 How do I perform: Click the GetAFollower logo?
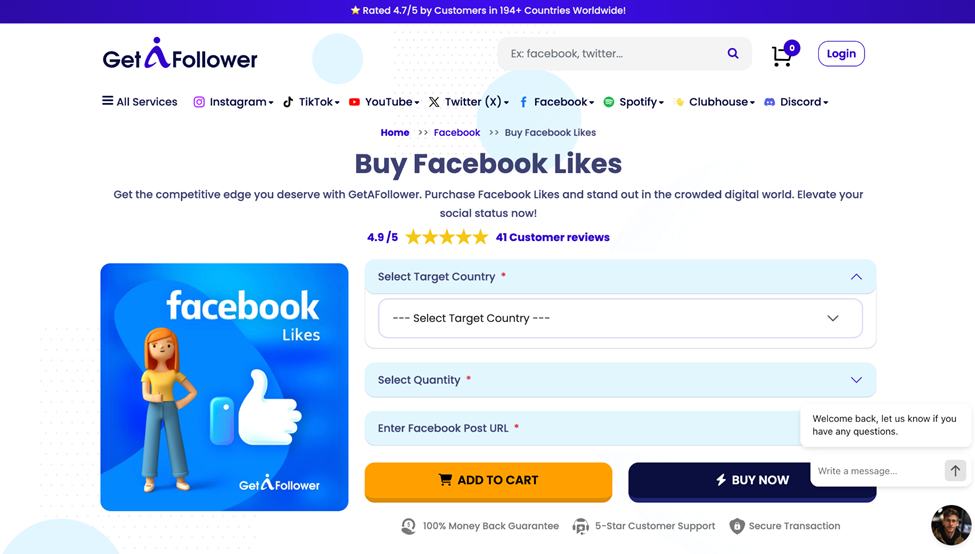(x=180, y=53)
